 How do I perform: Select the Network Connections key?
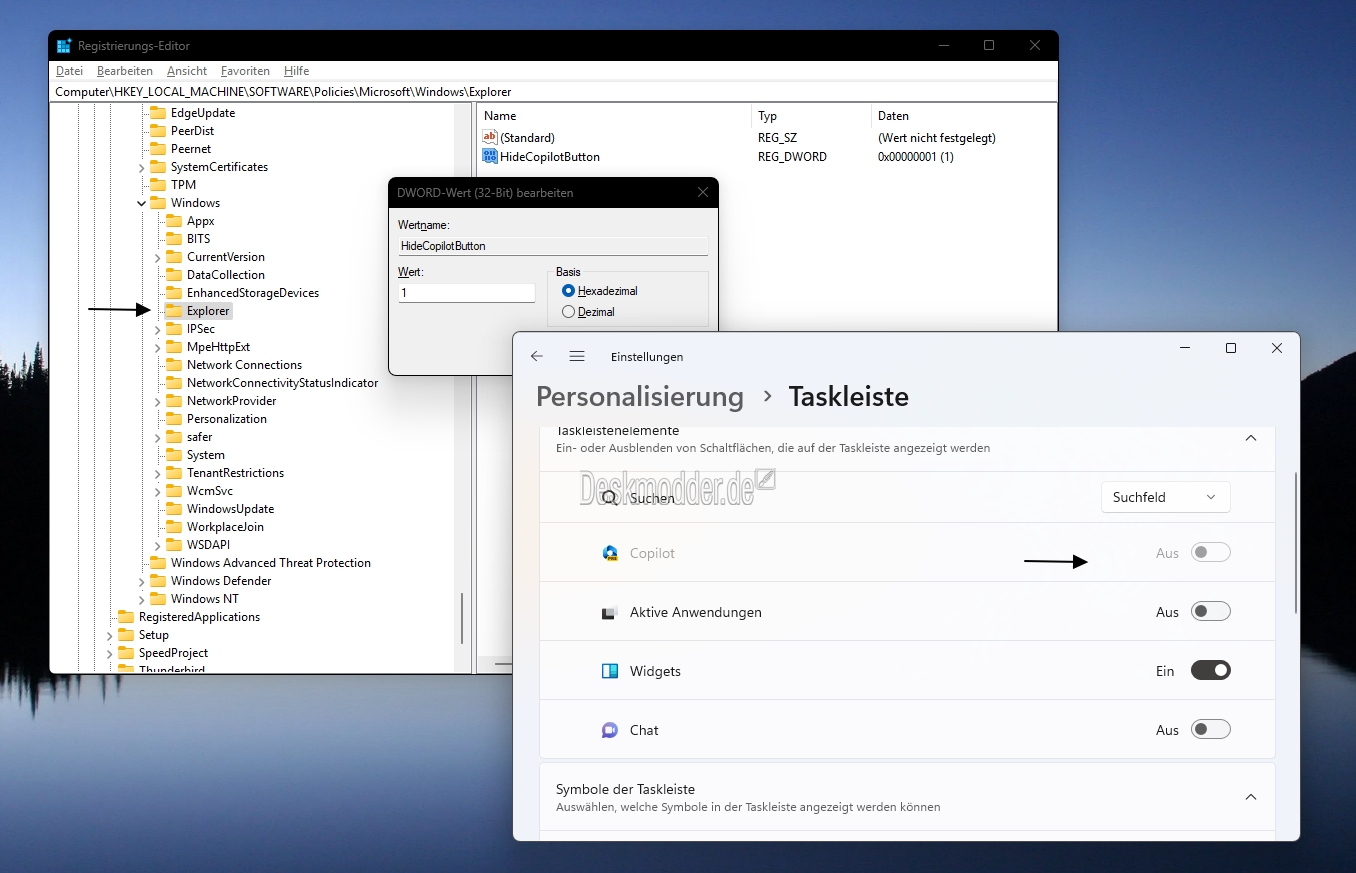click(x=244, y=365)
